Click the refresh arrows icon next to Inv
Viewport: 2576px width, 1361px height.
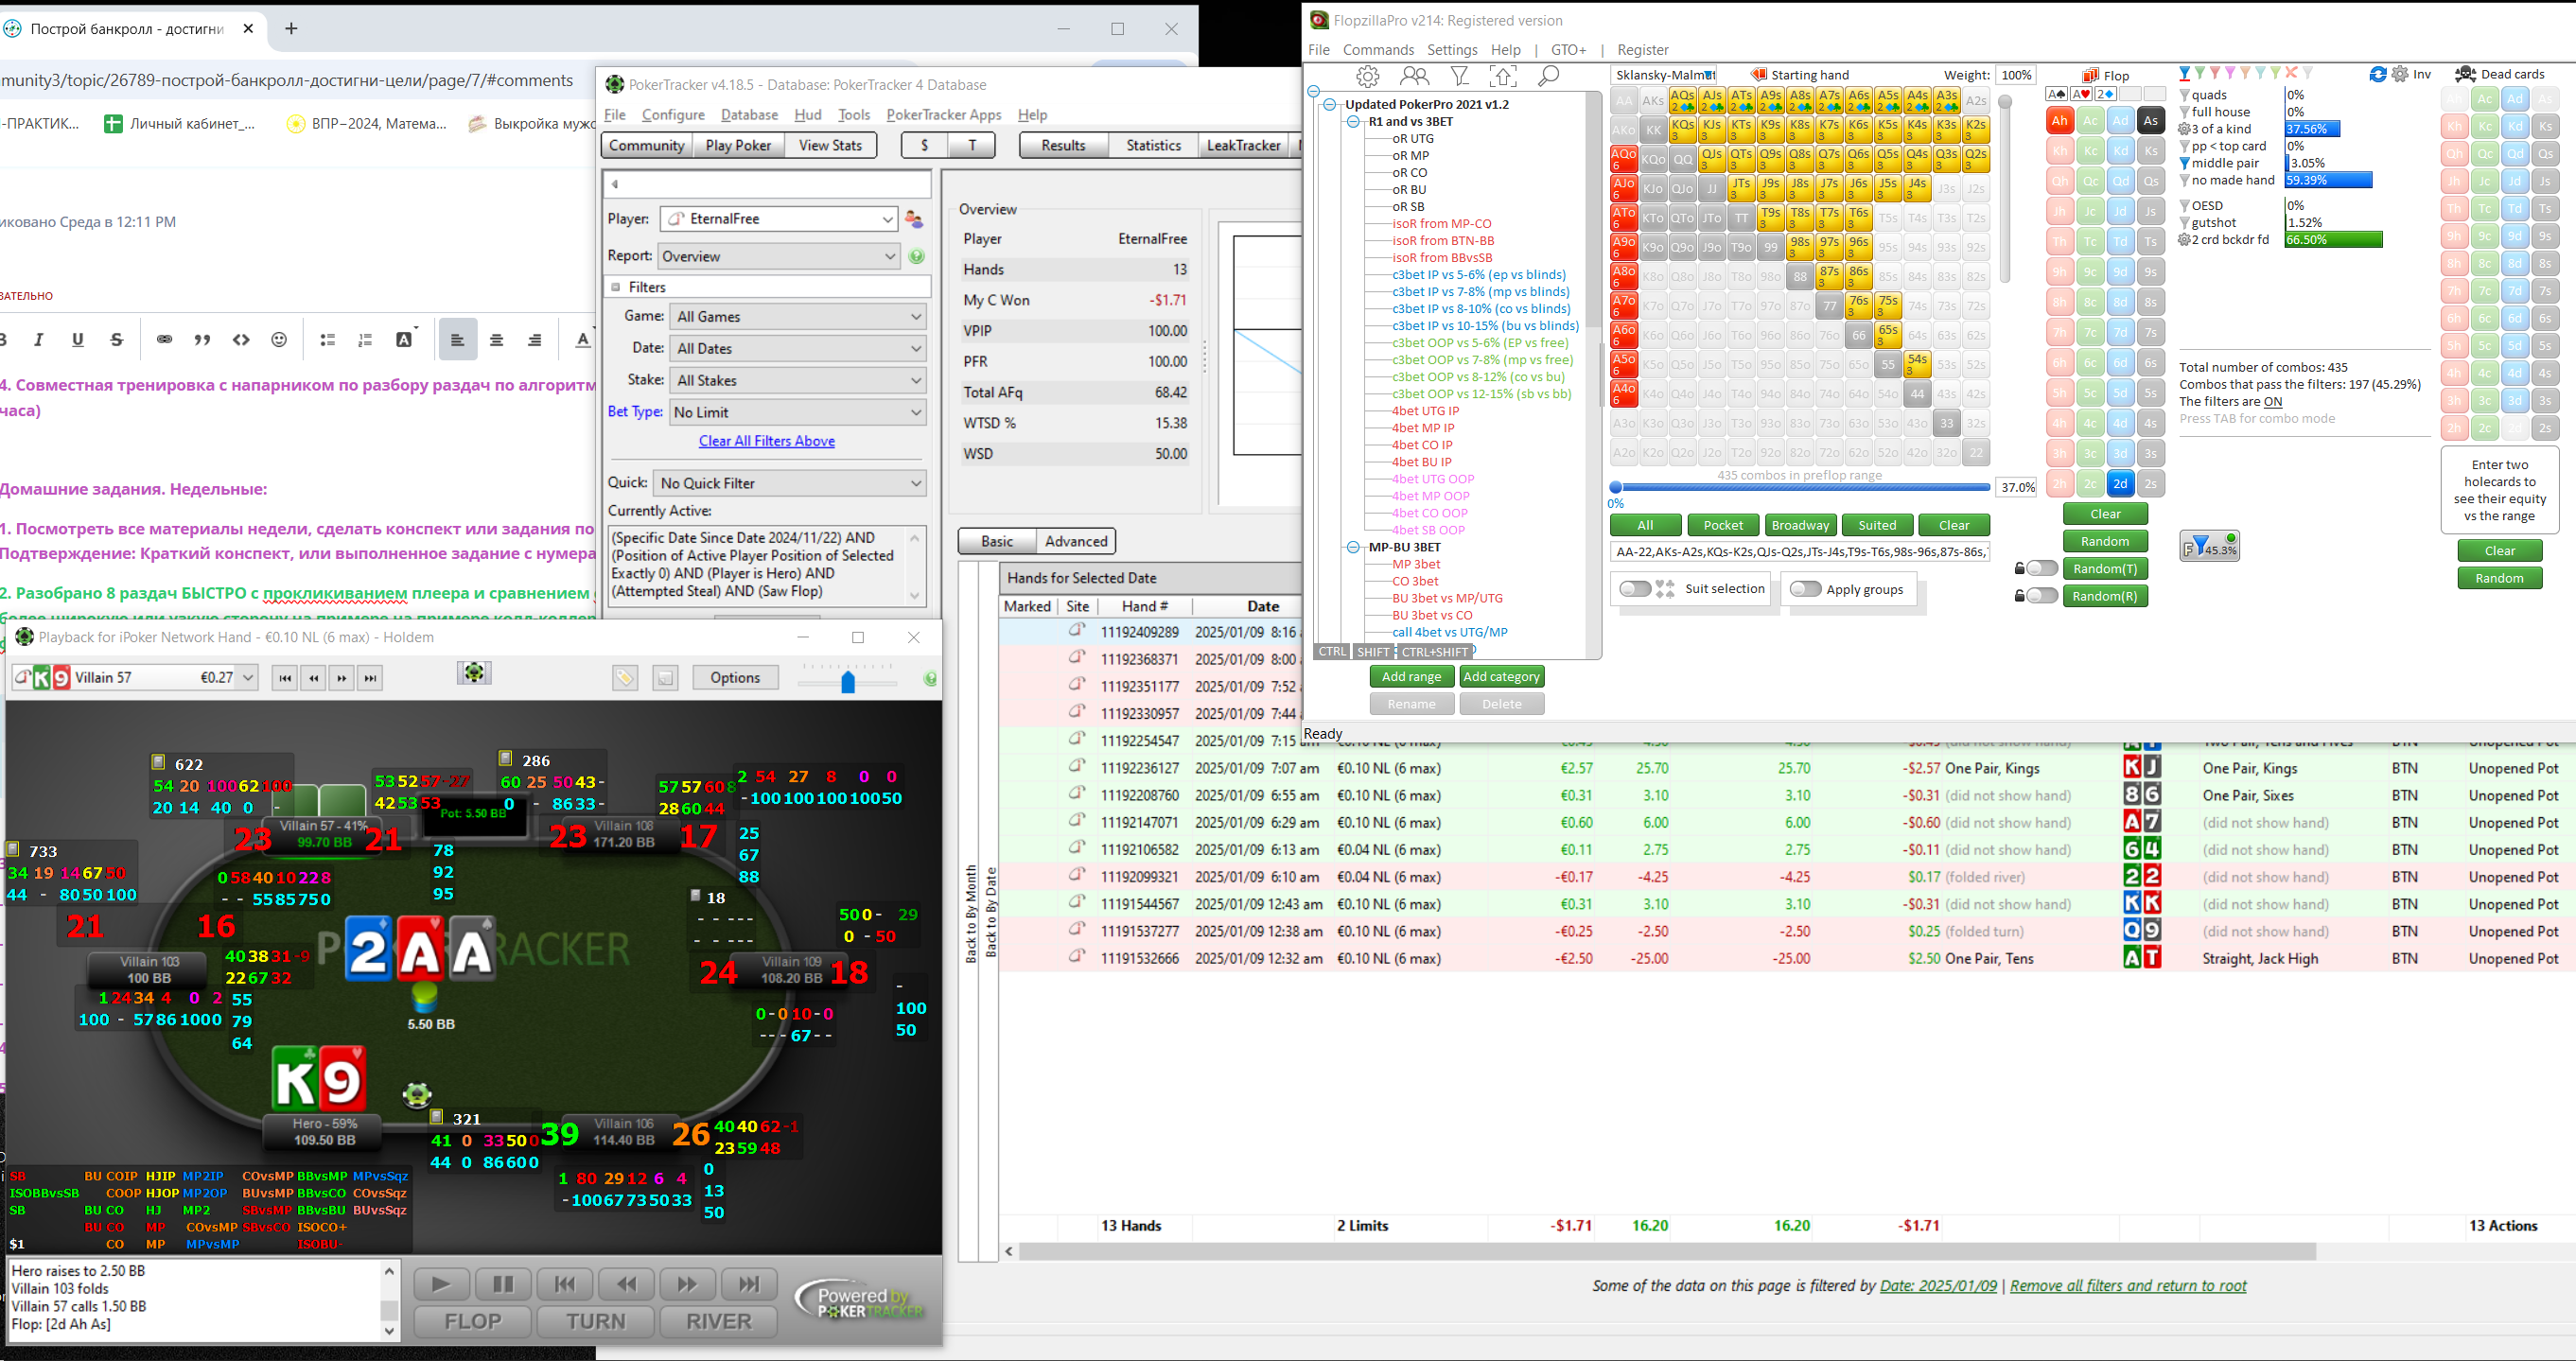pyautogui.click(x=2378, y=74)
